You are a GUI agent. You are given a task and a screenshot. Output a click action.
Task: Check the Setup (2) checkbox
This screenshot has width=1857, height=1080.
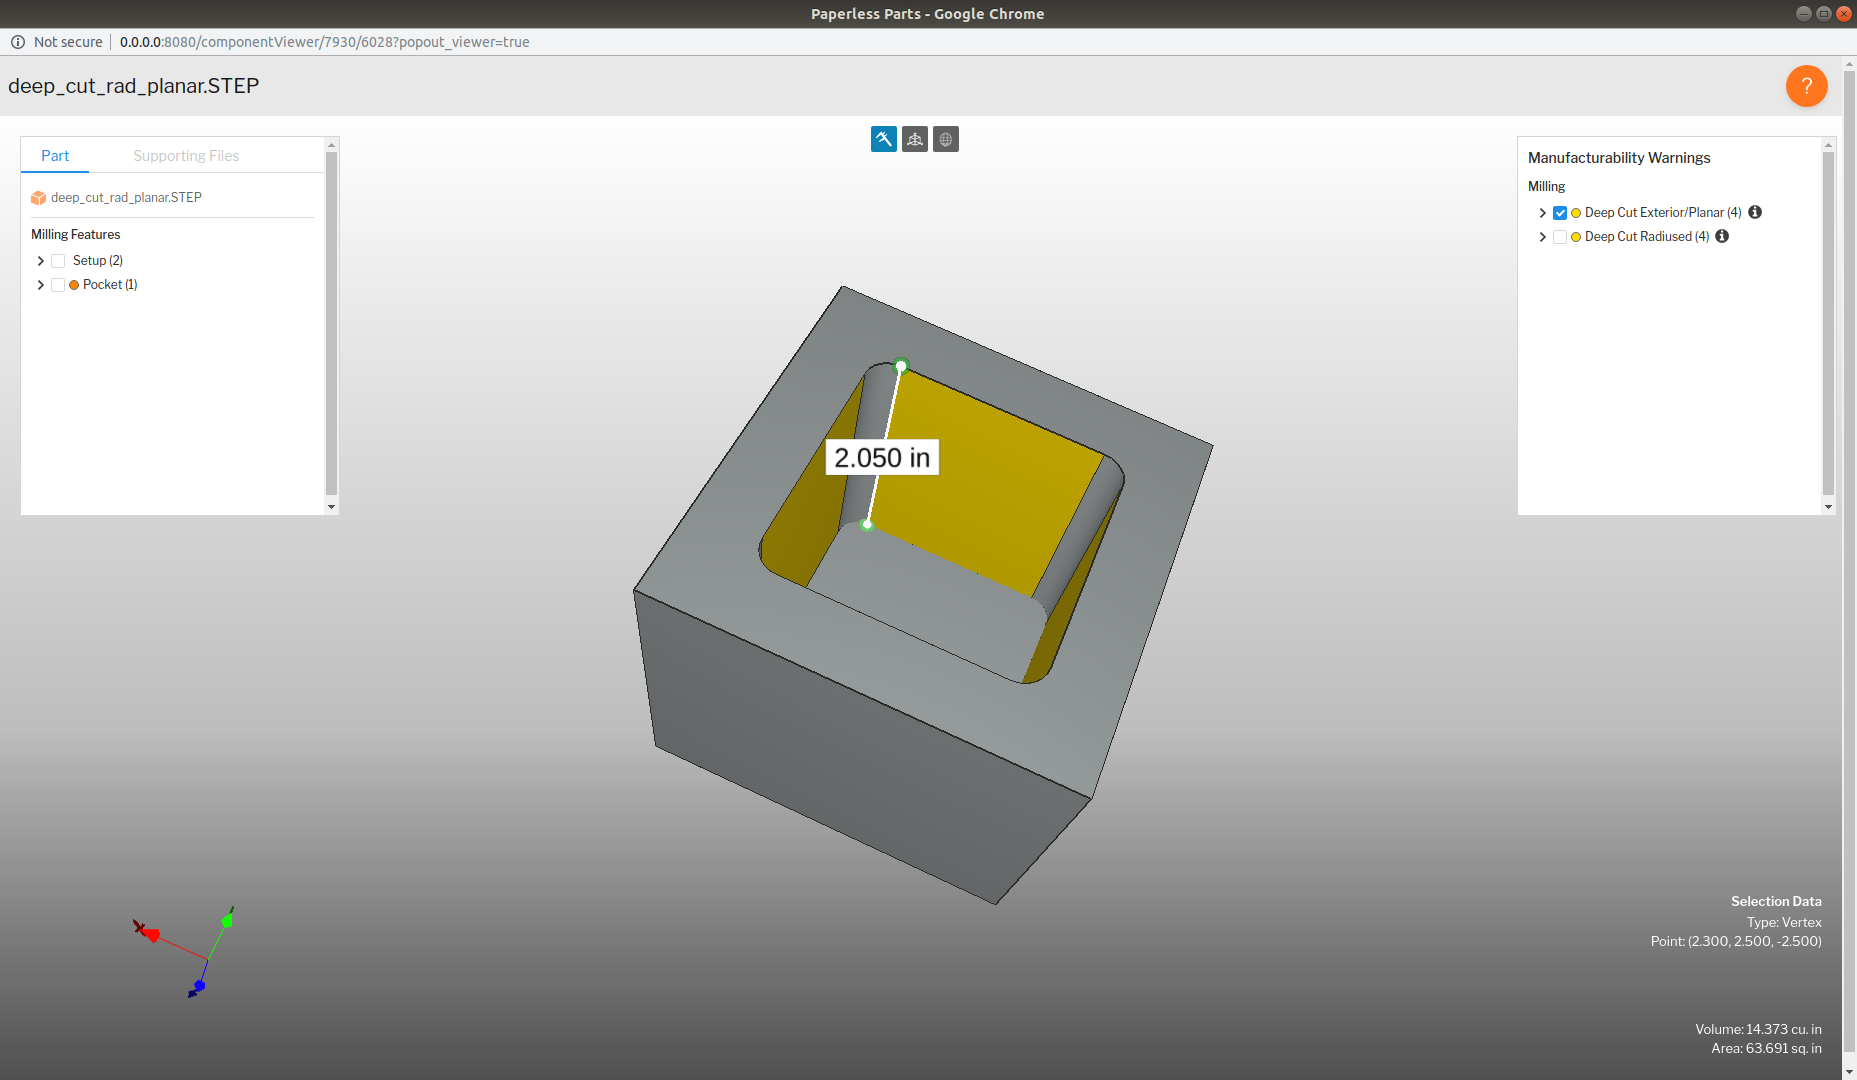tap(58, 261)
